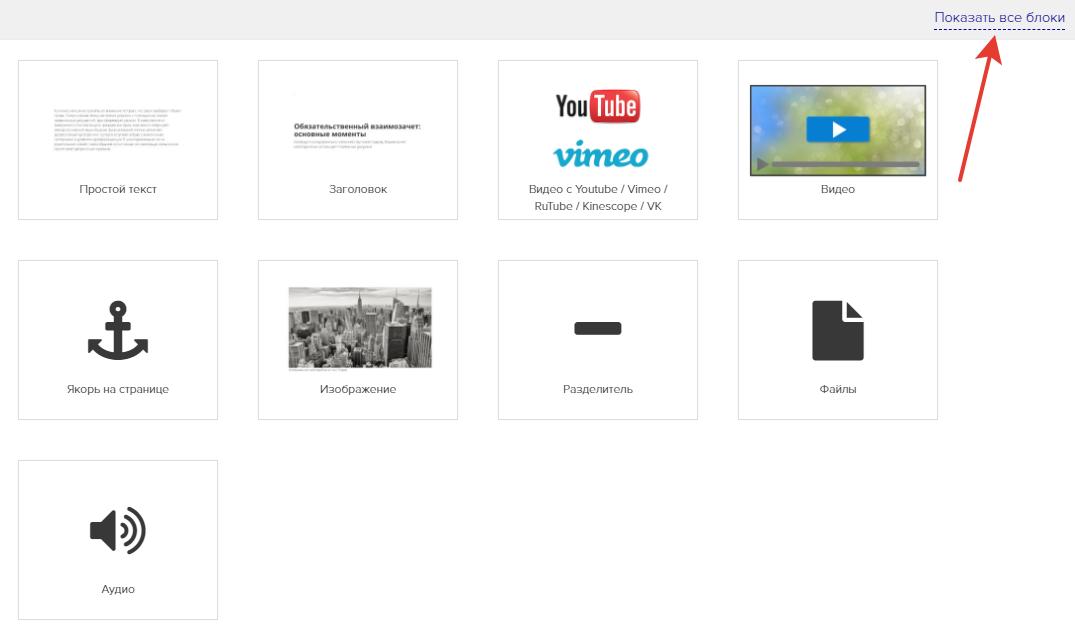The height and width of the screenshot is (635, 1075).
Task: Open the 'Показать все блоки' link
Action: (999, 18)
